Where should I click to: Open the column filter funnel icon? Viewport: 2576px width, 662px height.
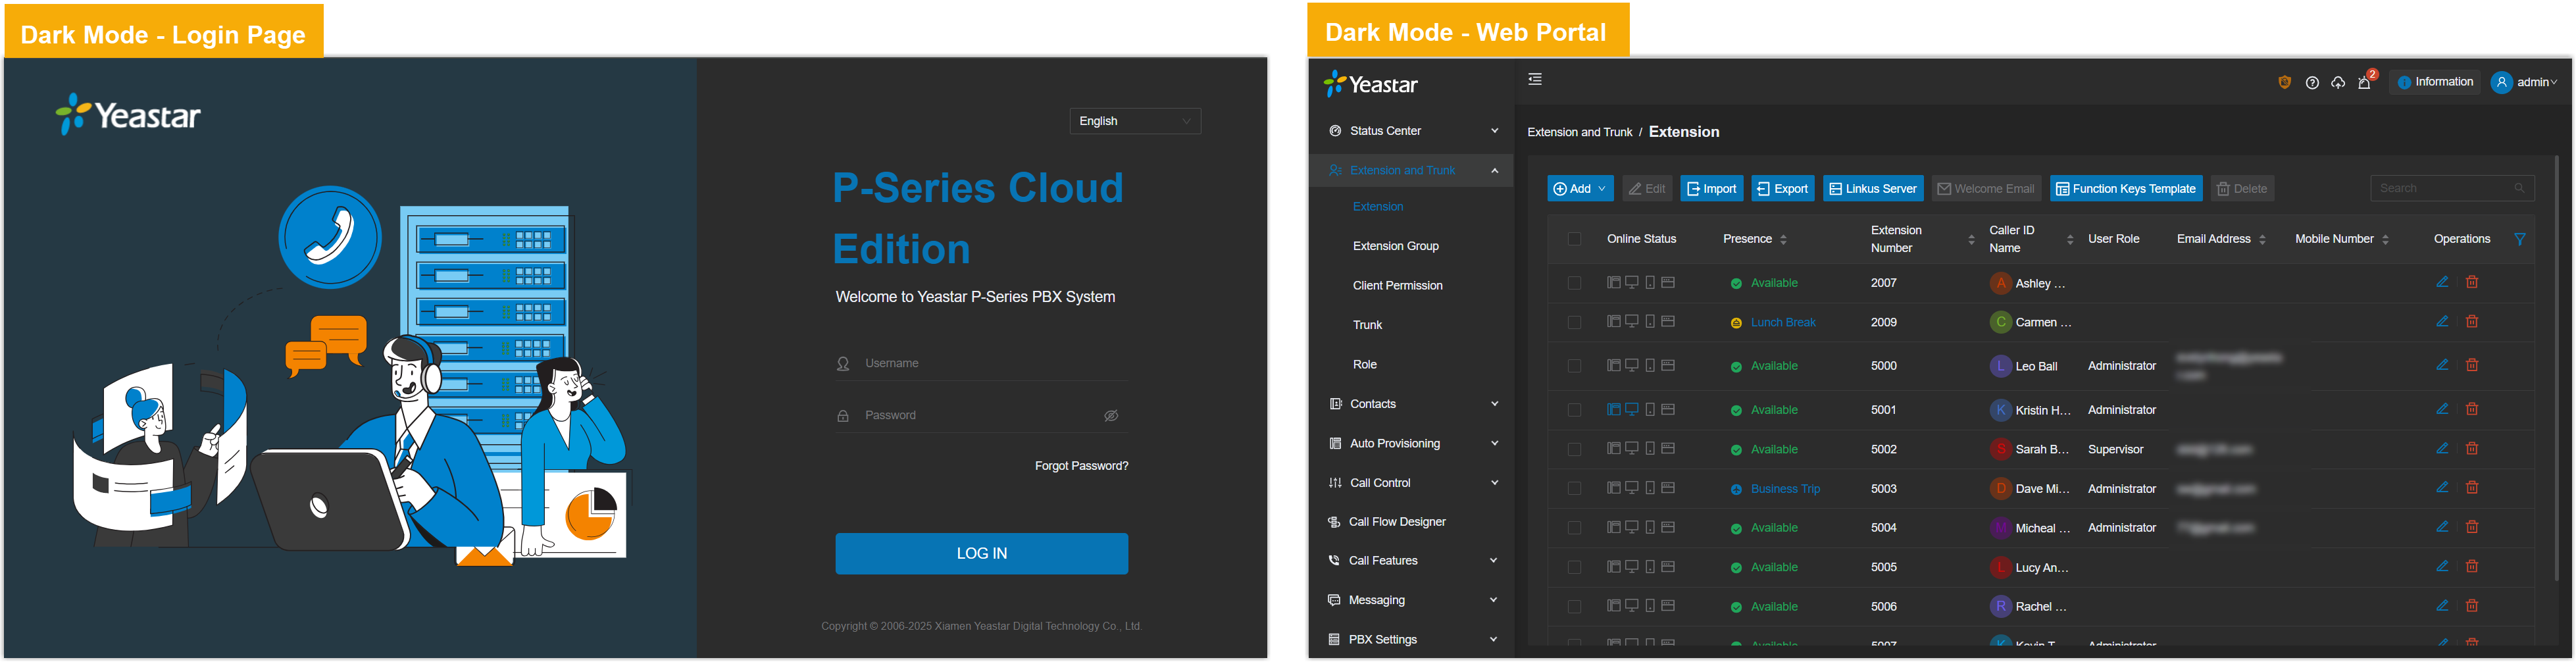(x=2520, y=239)
